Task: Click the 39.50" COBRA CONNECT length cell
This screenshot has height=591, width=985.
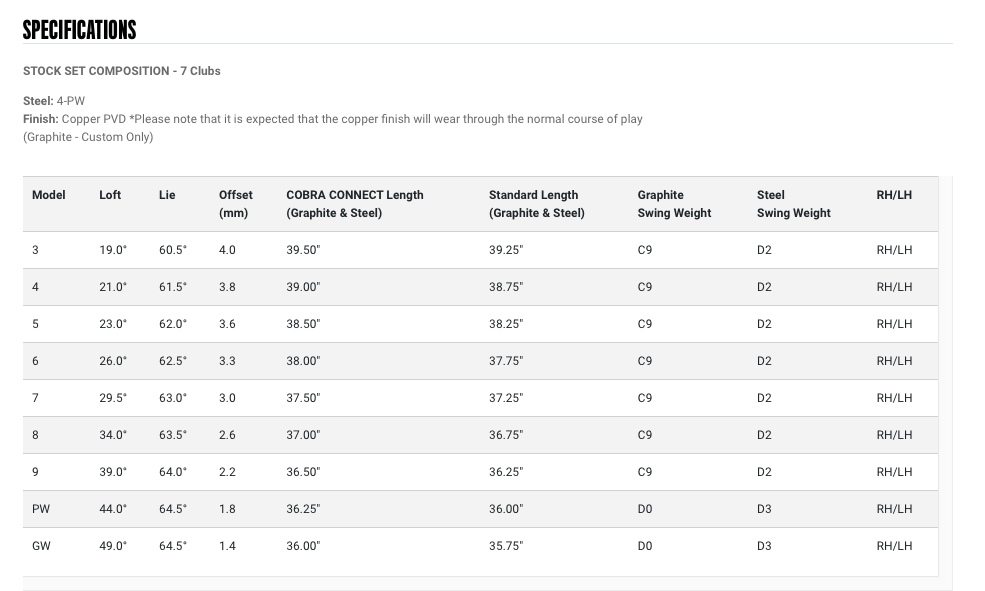Action: click(303, 250)
